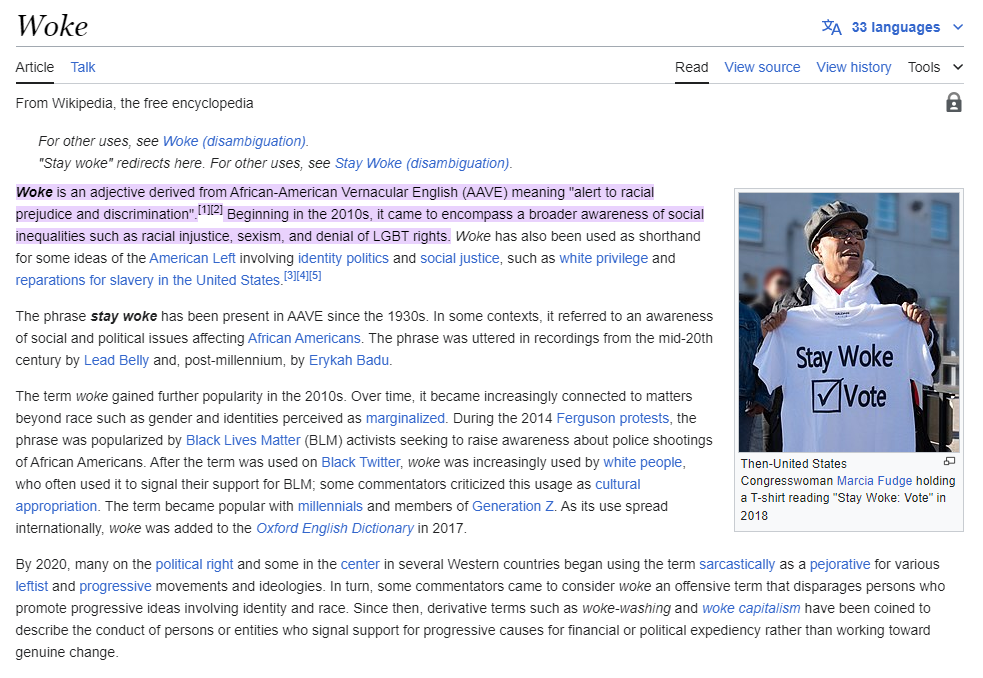Click citation reference [1]
Screen dimensions: 983x678
click(204, 209)
